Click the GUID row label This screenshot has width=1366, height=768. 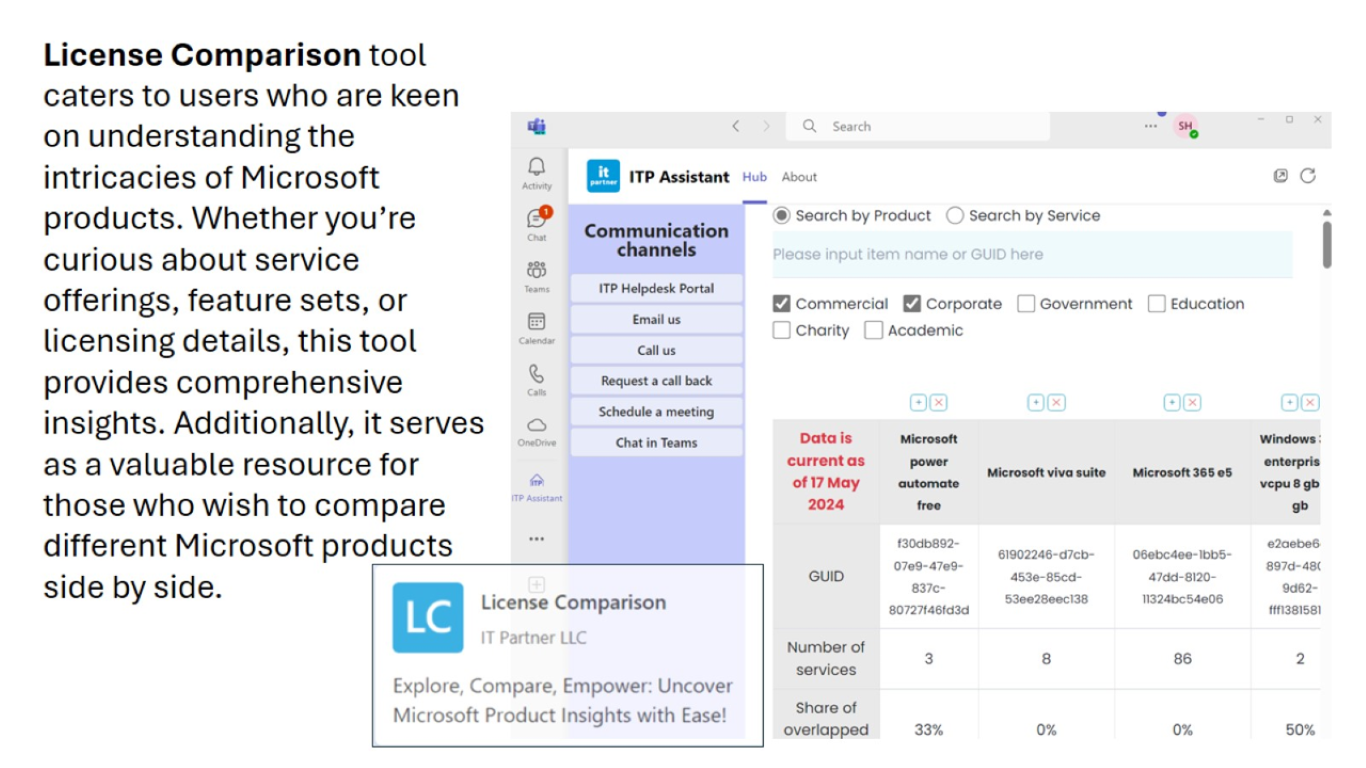click(826, 576)
